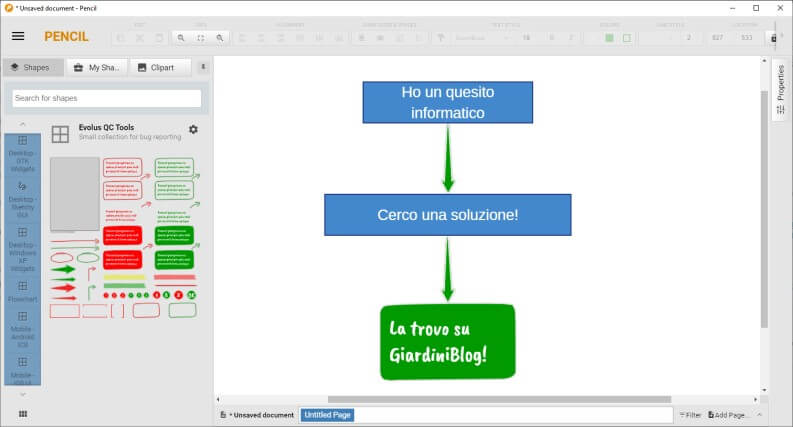The width and height of the screenshot is (793, 427).
Task: Select the 'Cerco una soluzione!' box
Action: click(448, 215)
